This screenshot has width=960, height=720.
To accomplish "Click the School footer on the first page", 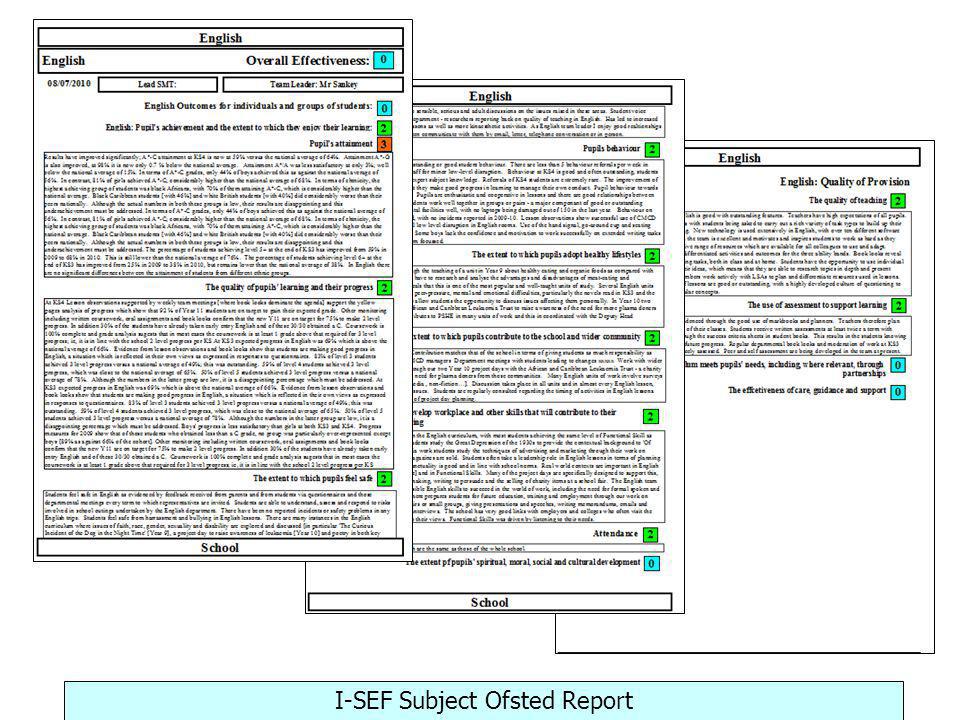I will [x=220, y=547].
